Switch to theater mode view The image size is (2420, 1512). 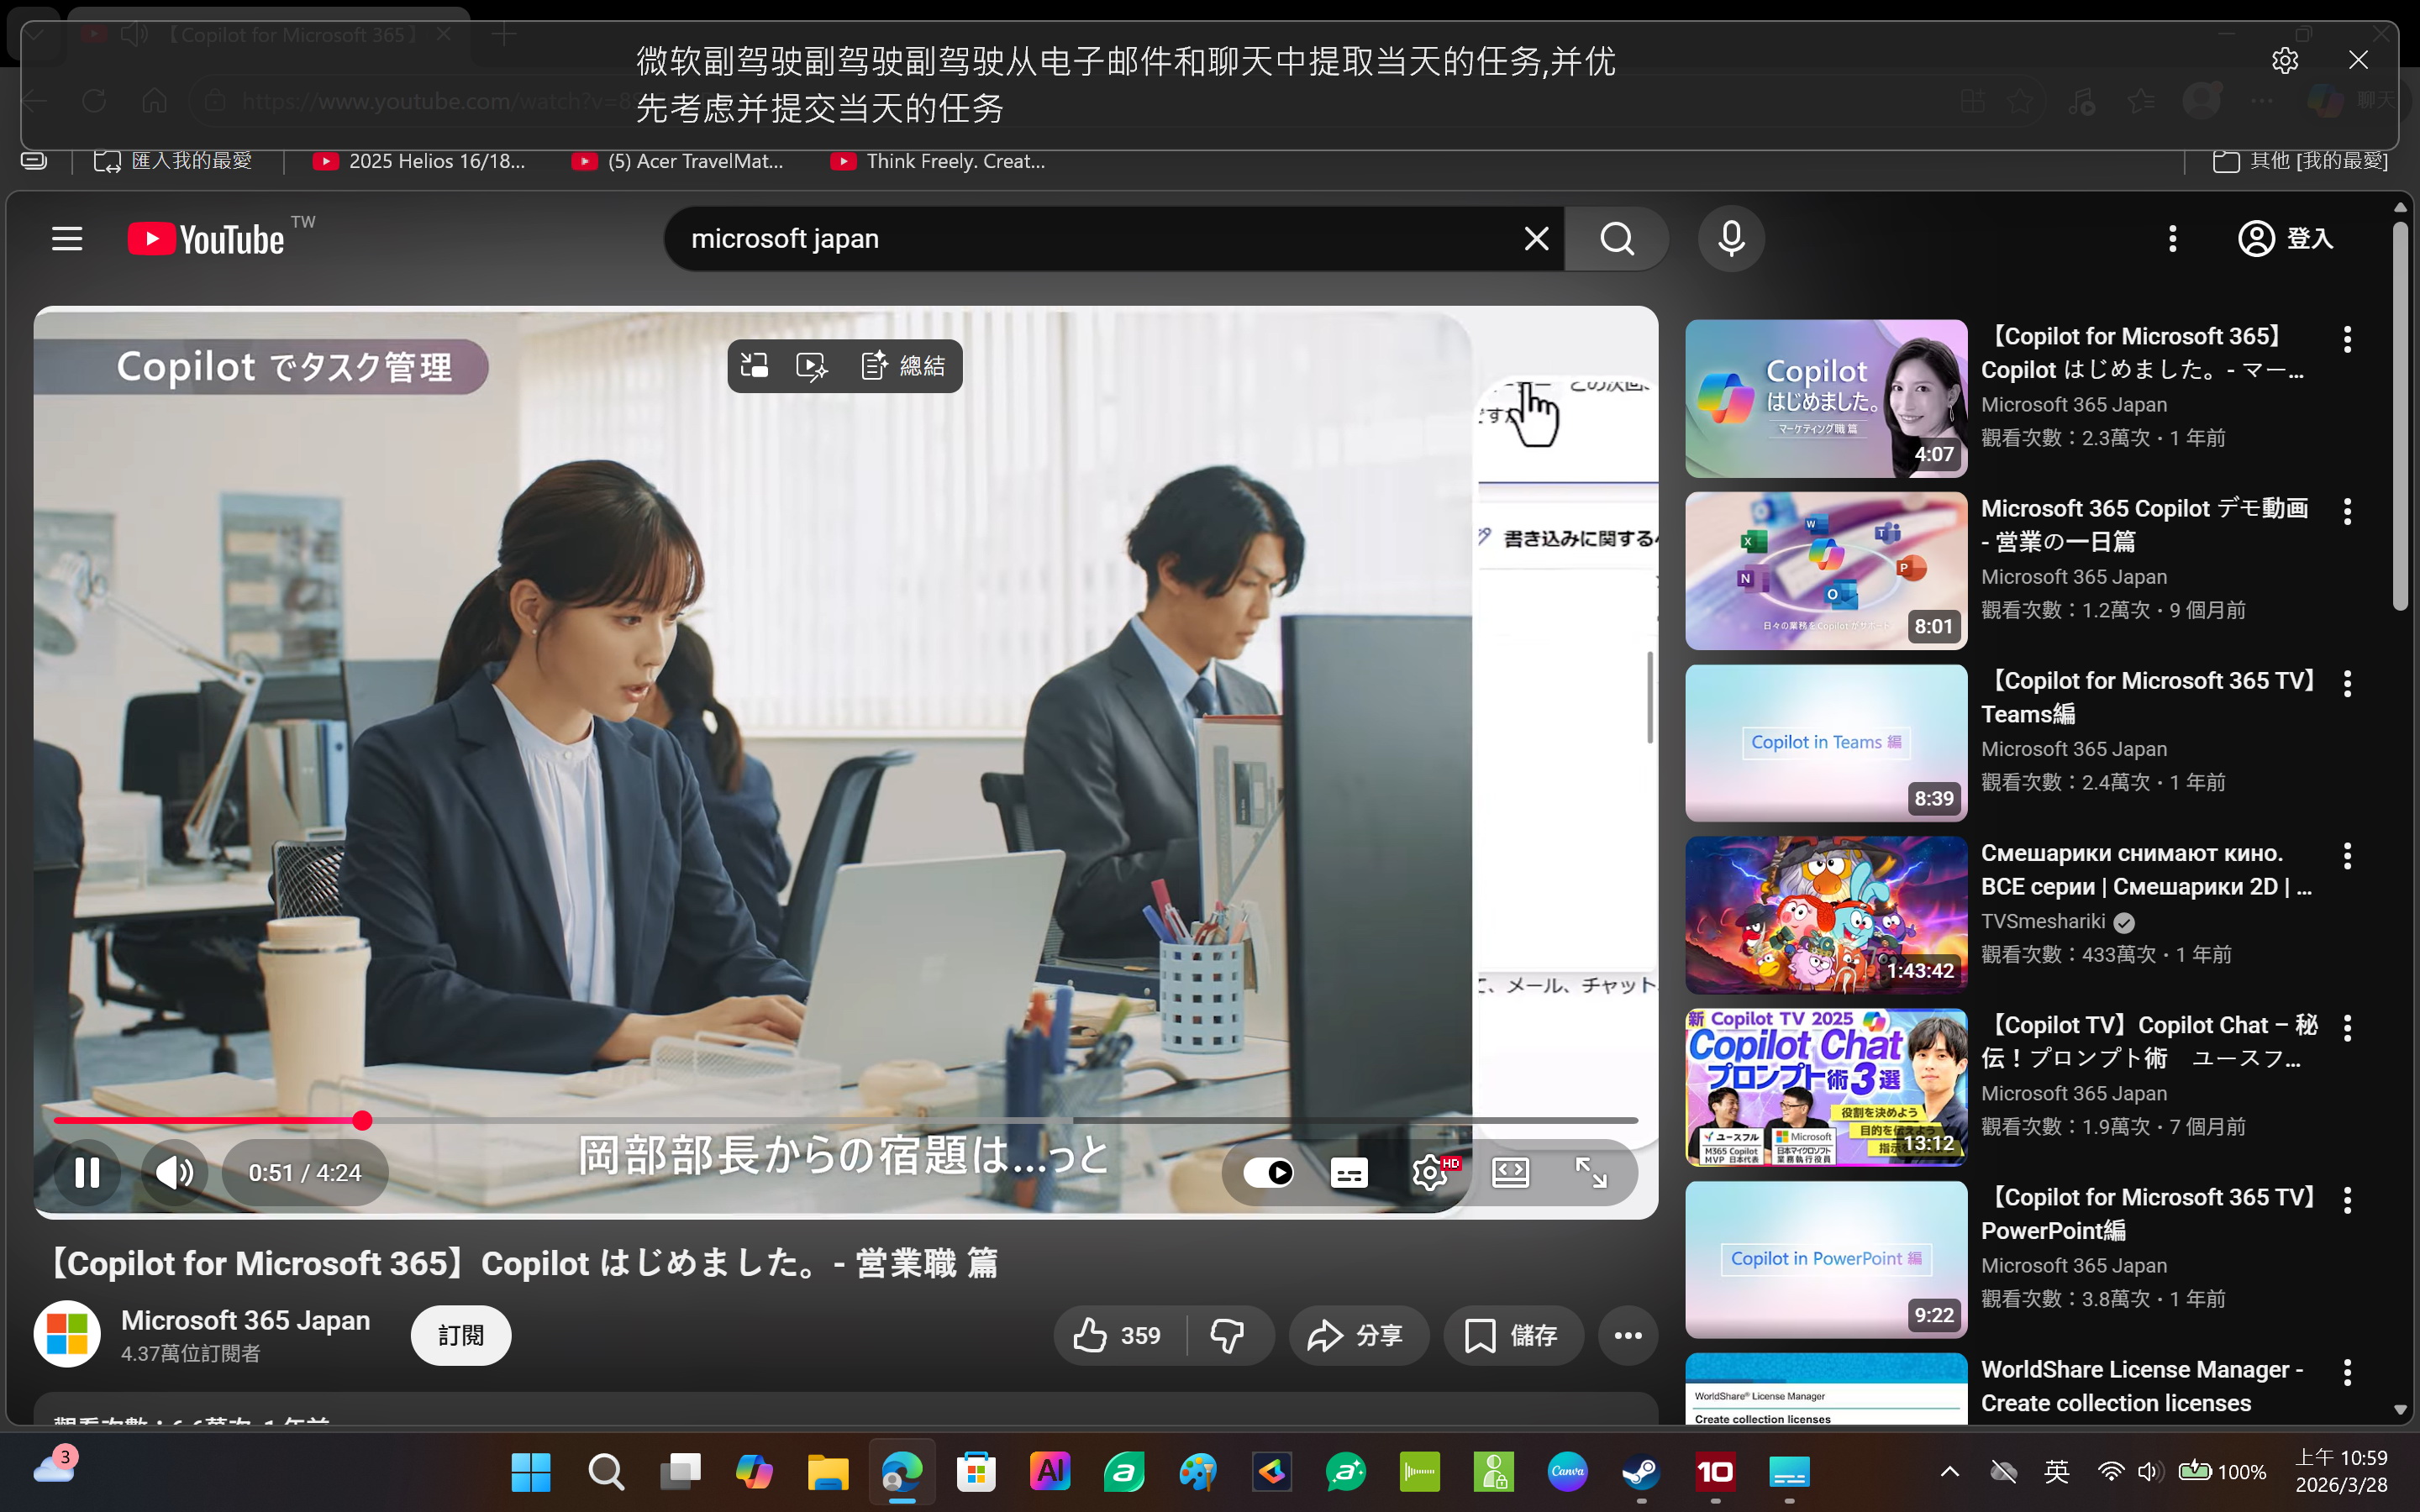(x=1510, y=1172)
